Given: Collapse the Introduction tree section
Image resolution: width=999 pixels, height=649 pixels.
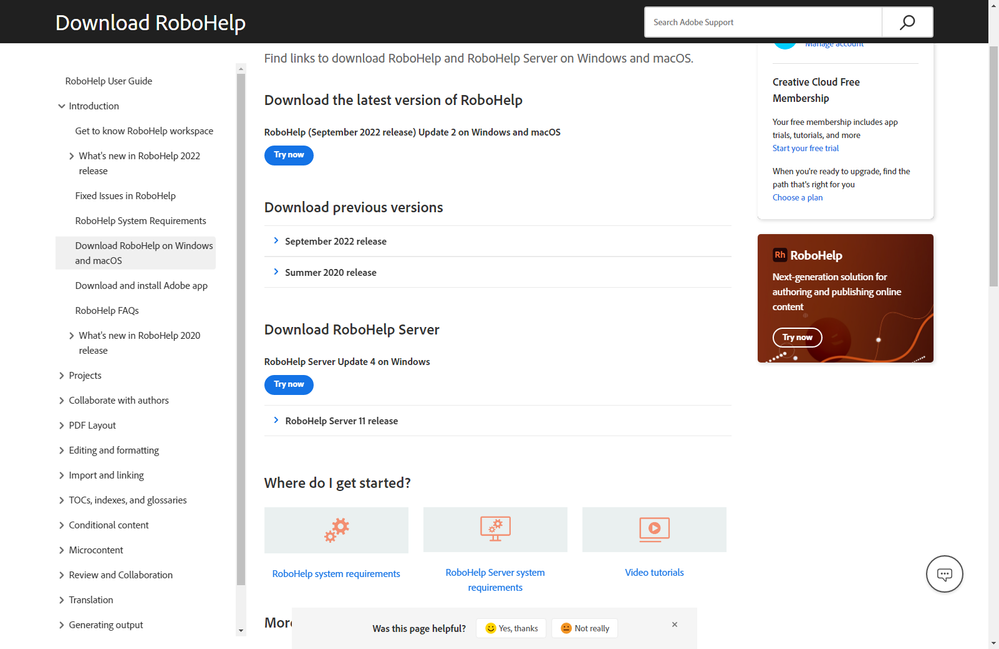Looking at the screenshot, I should pyautogui.click(x=62, y=106).
